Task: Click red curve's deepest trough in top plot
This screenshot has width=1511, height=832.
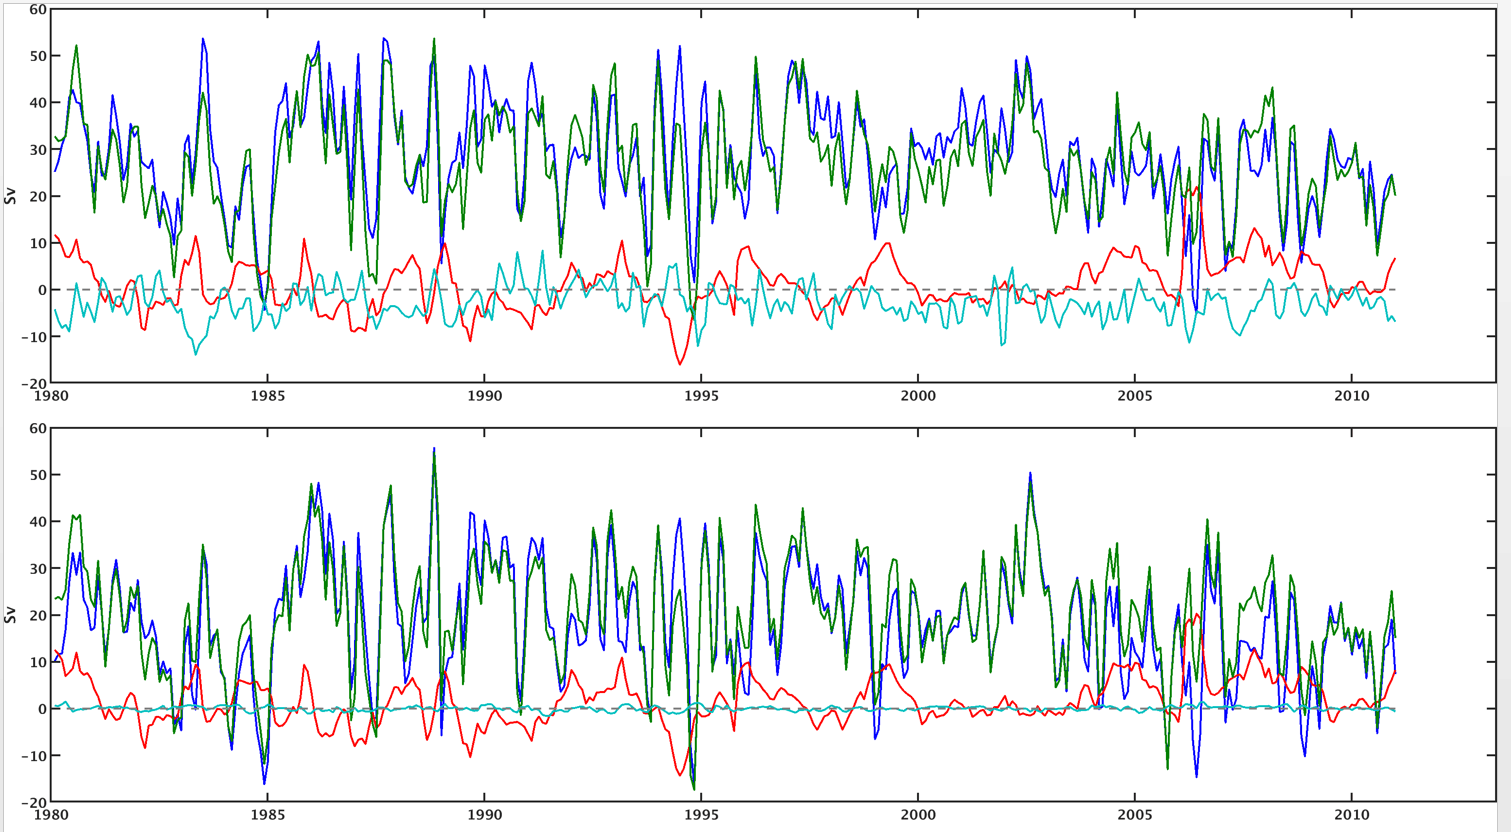Action: (x=680, y=364)
